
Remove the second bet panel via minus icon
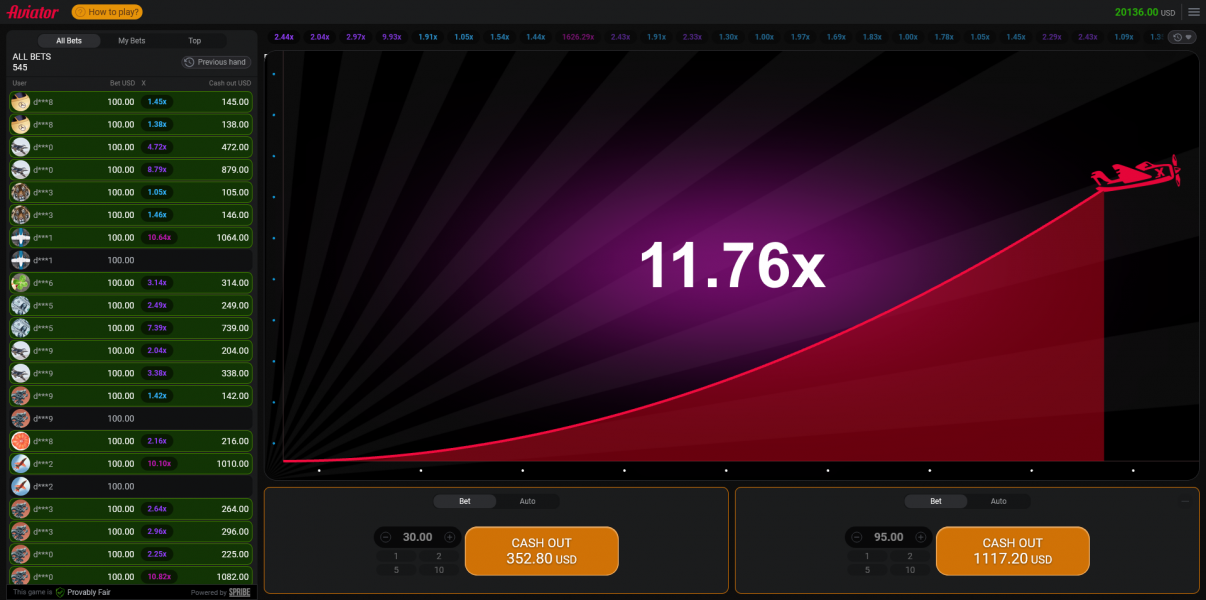point(1185,501)
